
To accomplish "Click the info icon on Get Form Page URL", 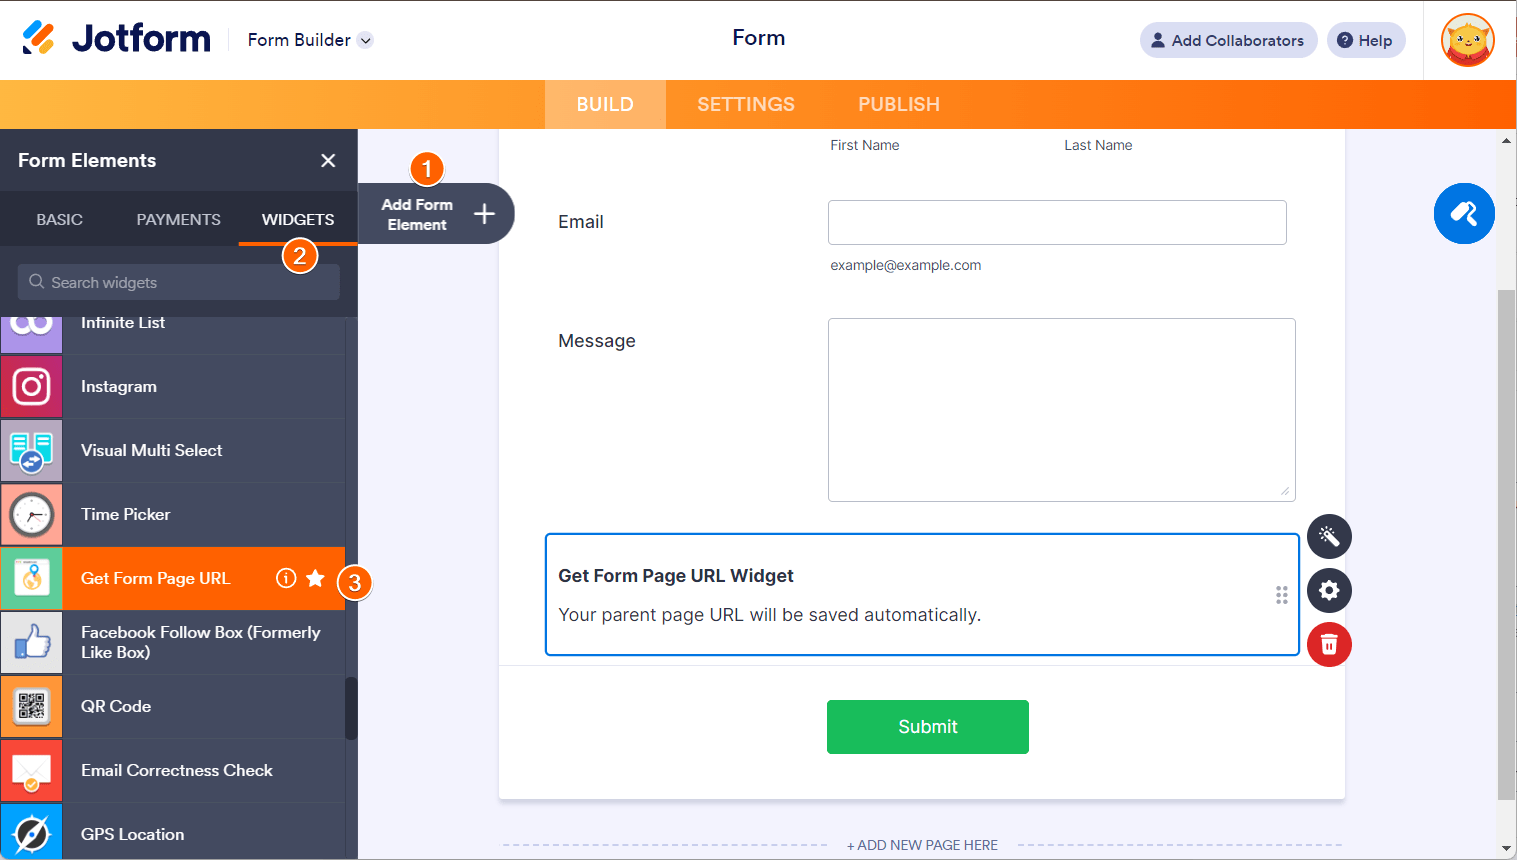I will click(286, 578).
